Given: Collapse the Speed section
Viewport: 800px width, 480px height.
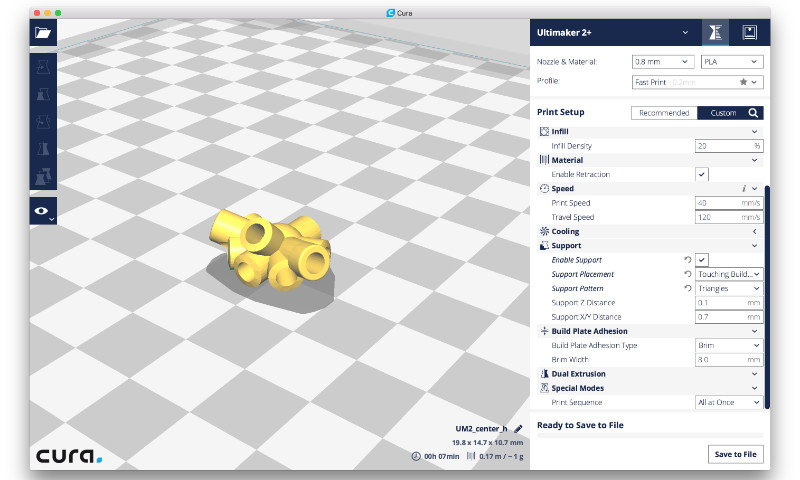Looking at the screenshot, I should tap(755, 189).
